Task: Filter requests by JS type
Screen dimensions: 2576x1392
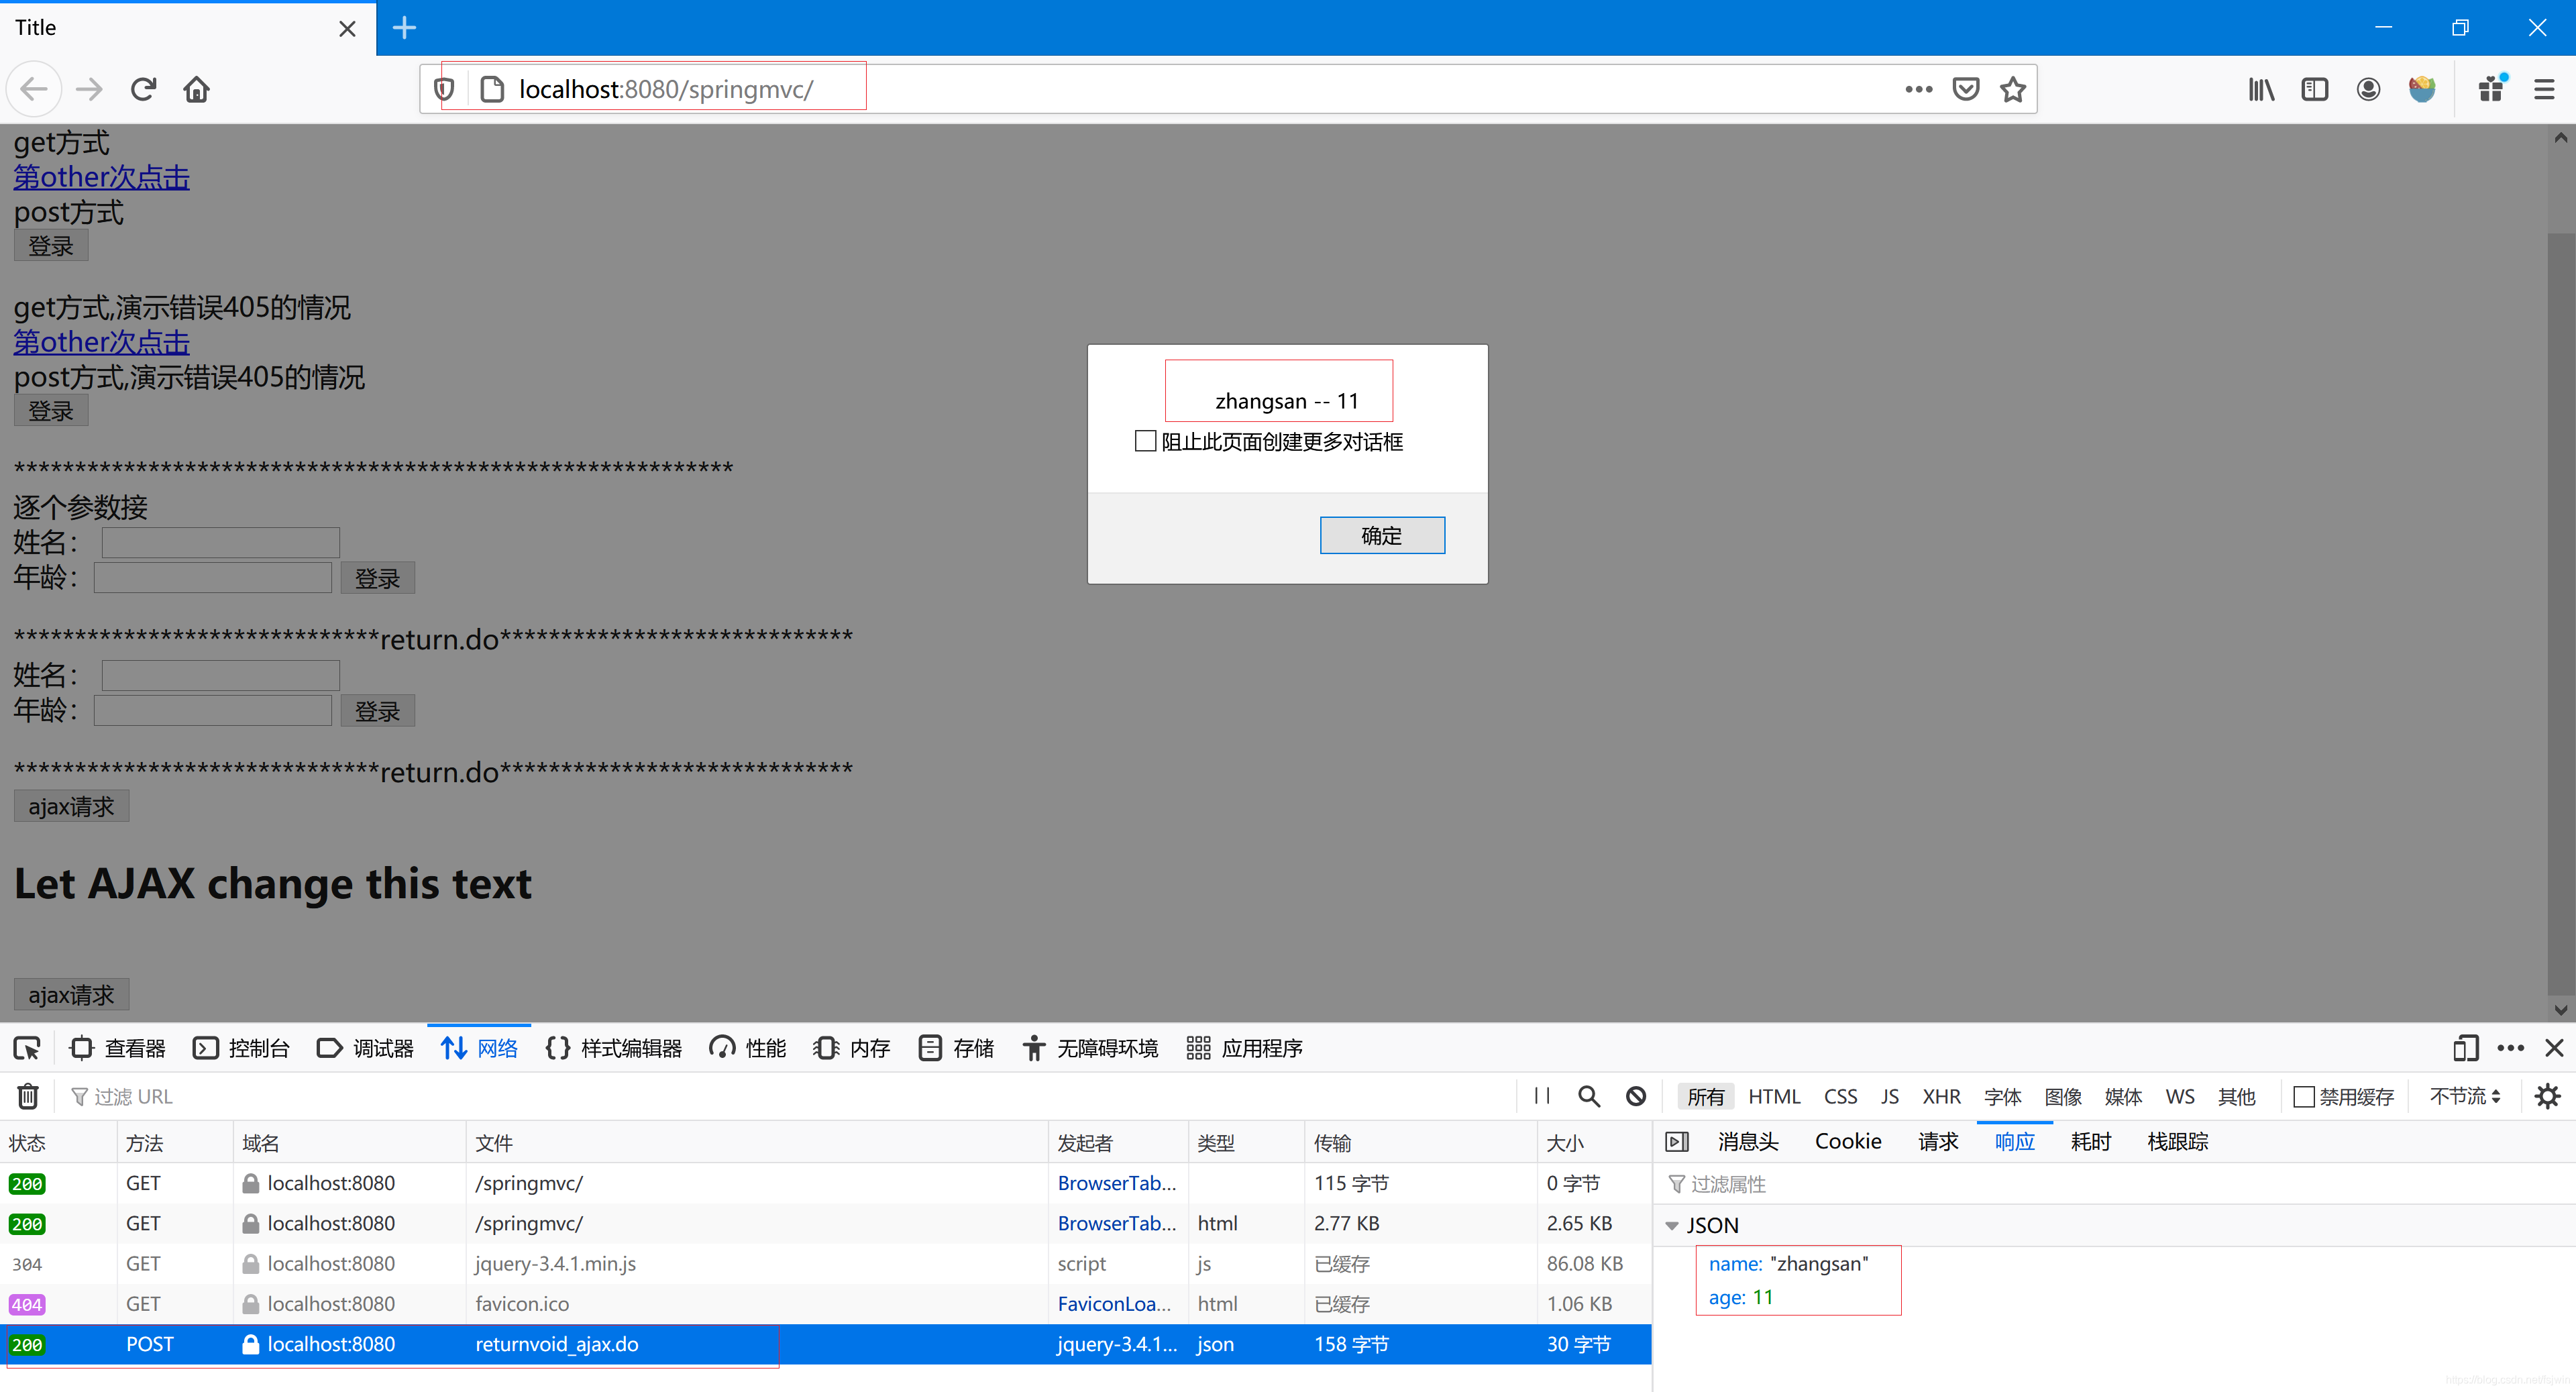Action: click(1889, 1097)
